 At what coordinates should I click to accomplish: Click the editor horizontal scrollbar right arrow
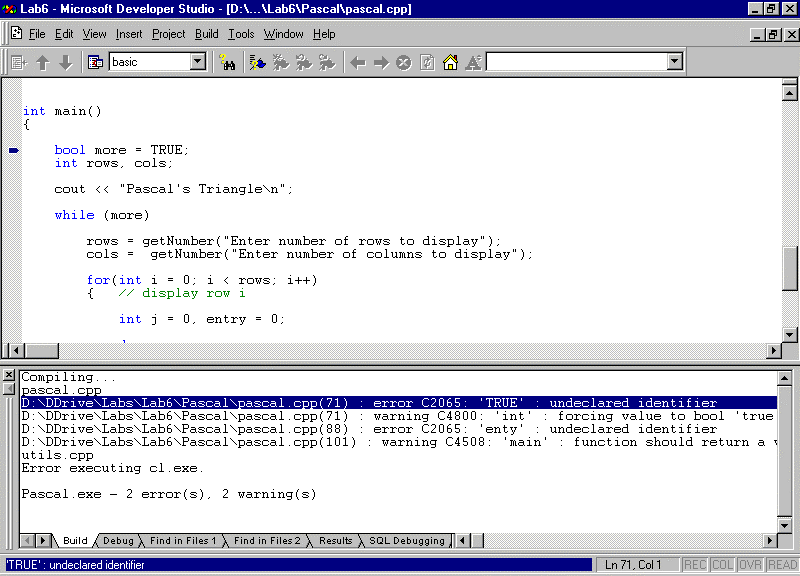click(x=773, y=350)
